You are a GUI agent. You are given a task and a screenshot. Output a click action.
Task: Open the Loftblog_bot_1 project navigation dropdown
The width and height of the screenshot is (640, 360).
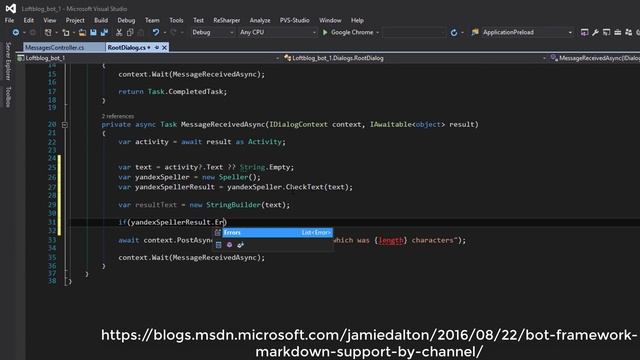(x=149, y=58)
